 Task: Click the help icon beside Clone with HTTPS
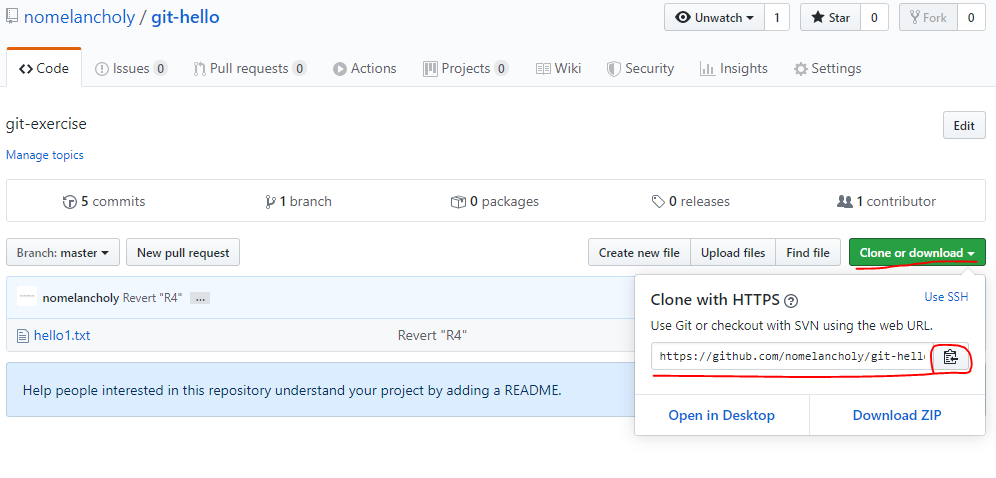pos(791,301)
